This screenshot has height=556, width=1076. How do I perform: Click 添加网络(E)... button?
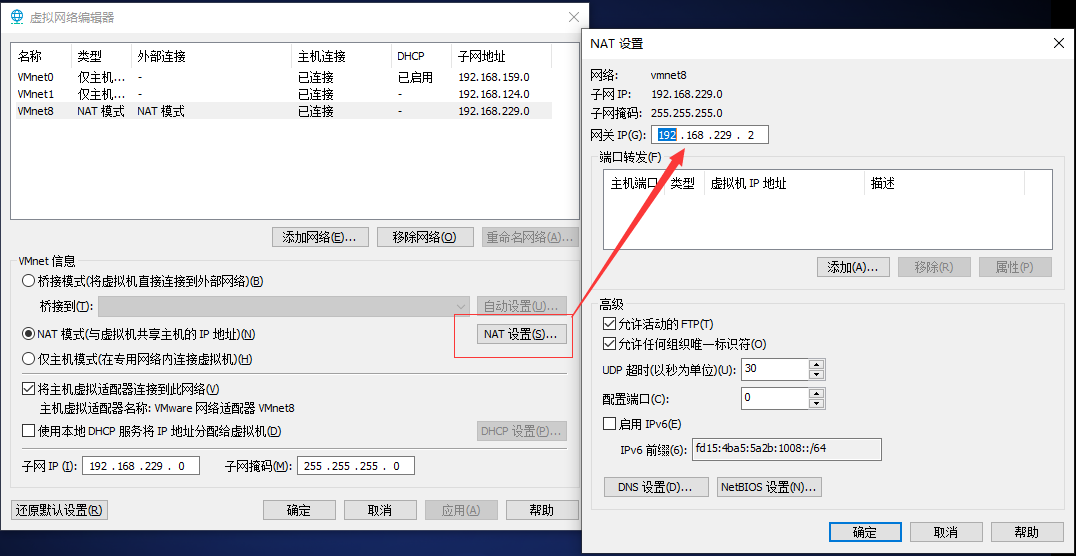click(x=320, y=238)
